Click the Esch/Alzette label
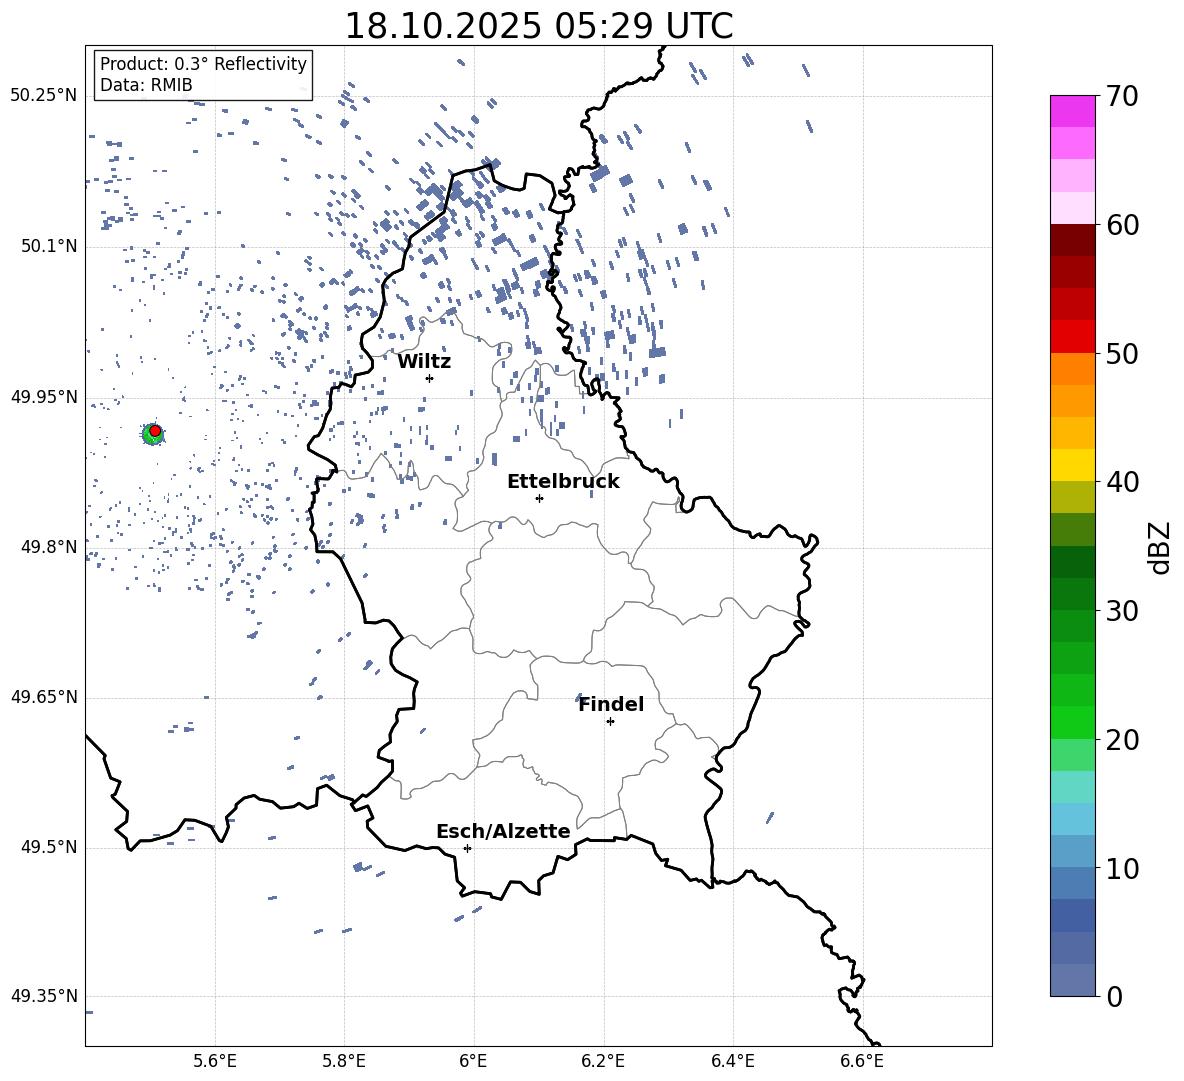The height and width of the screenshot is (1081, 1184). point(503,831)
